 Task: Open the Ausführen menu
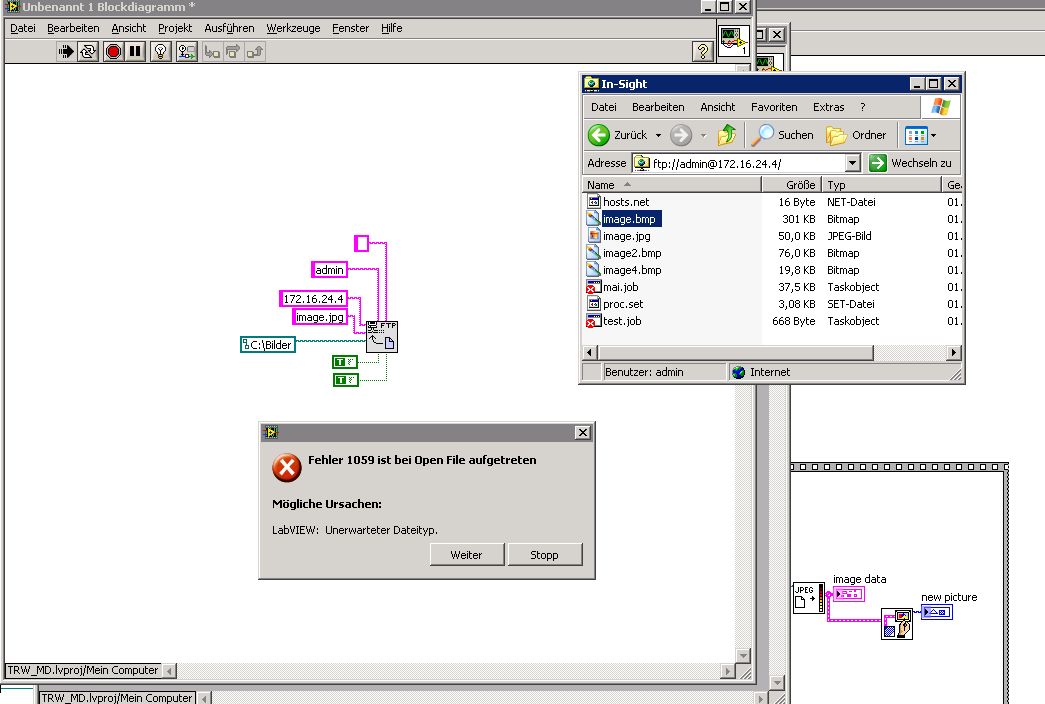[229, 28]
